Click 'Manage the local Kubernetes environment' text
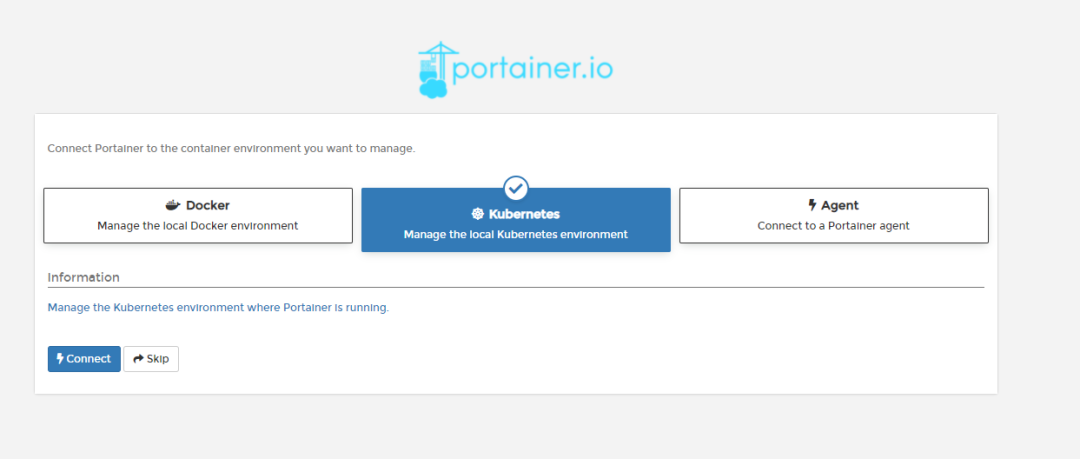The height and width of the screenshot is (459, 1080). click(516, 234)
